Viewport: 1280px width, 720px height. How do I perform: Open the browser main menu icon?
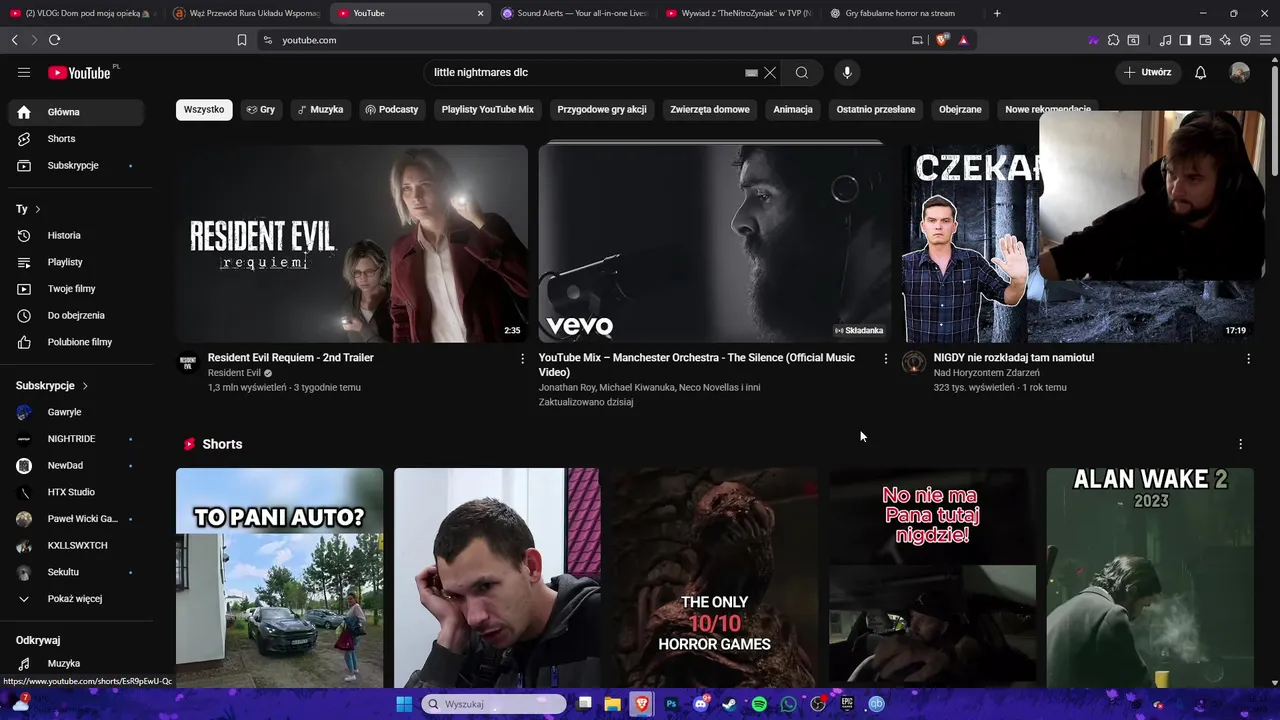(x=1265, y=40)
